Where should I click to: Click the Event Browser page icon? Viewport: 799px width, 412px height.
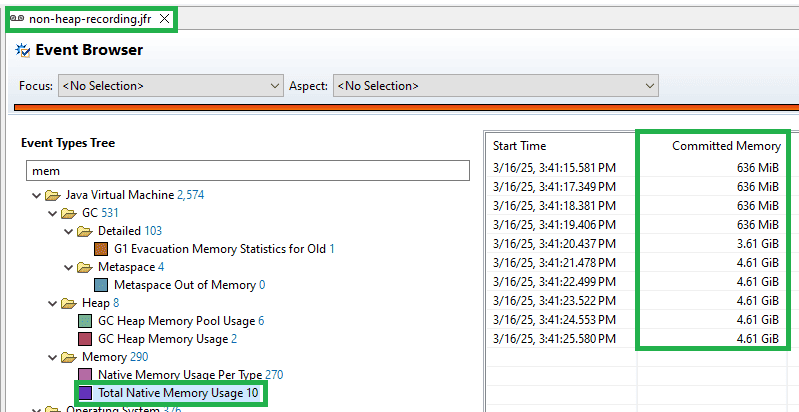[23, 50]
